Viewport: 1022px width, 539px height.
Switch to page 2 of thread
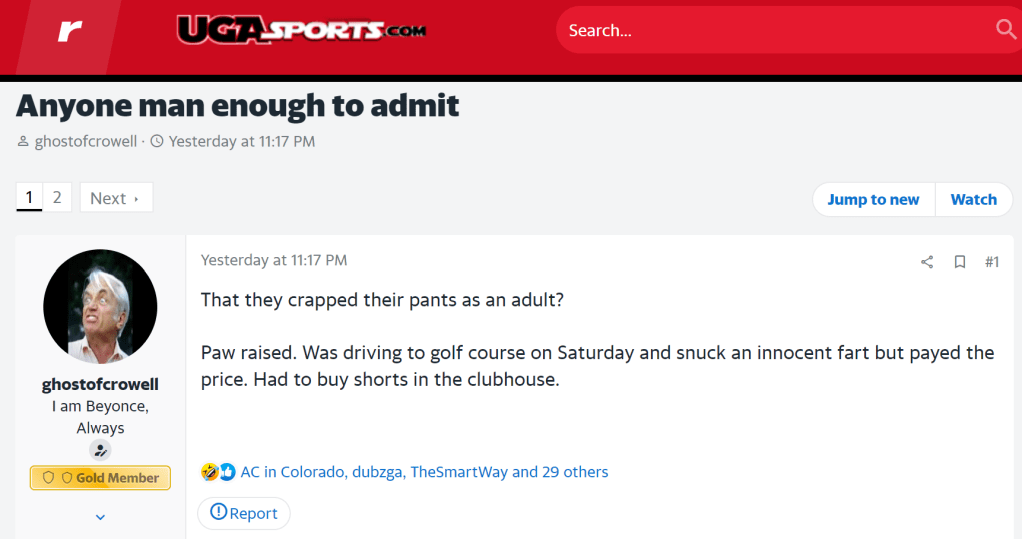pos(57,197)
